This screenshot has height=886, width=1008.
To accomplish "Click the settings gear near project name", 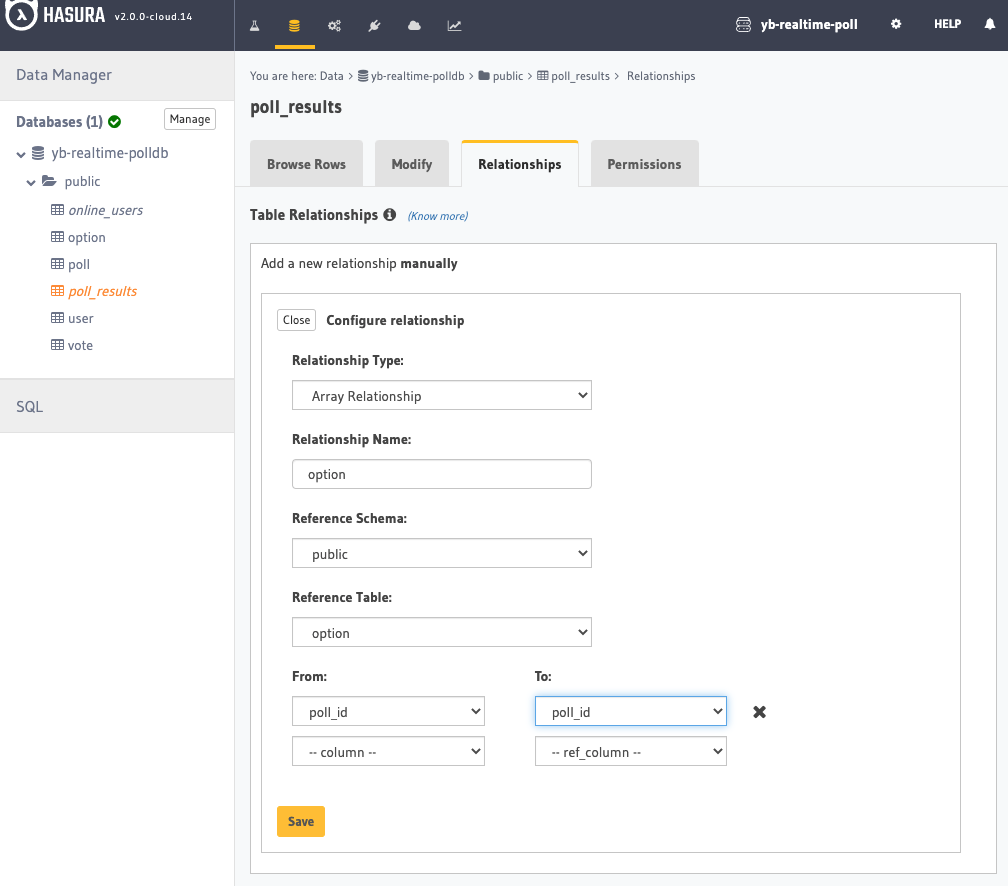I will (896, 24).
